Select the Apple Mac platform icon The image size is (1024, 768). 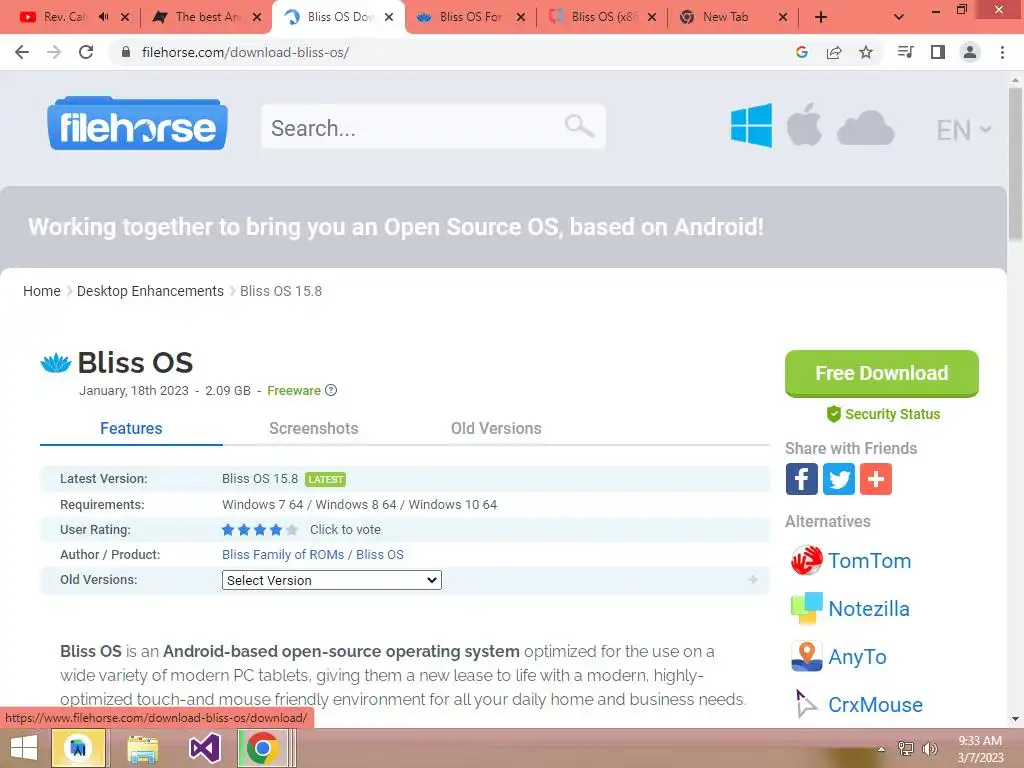[804, 124]
